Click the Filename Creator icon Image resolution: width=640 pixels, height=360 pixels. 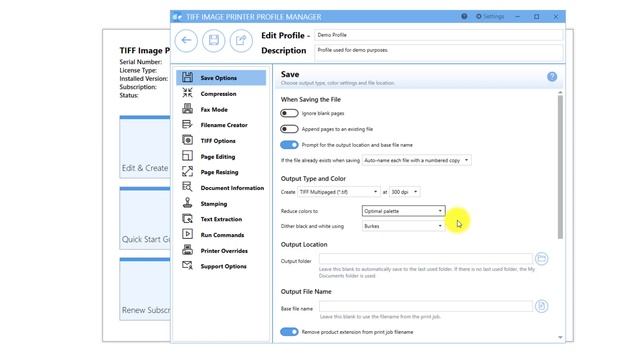pos(187,124)
